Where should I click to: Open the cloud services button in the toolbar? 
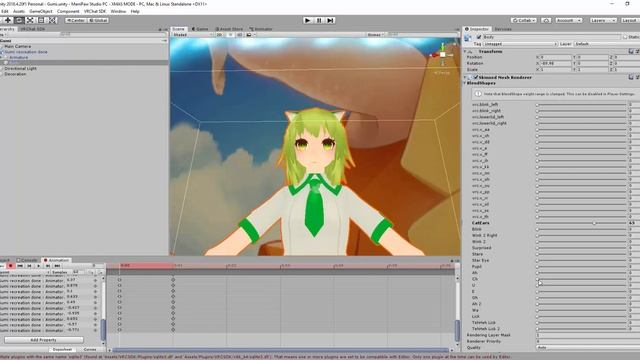(546, 20)
